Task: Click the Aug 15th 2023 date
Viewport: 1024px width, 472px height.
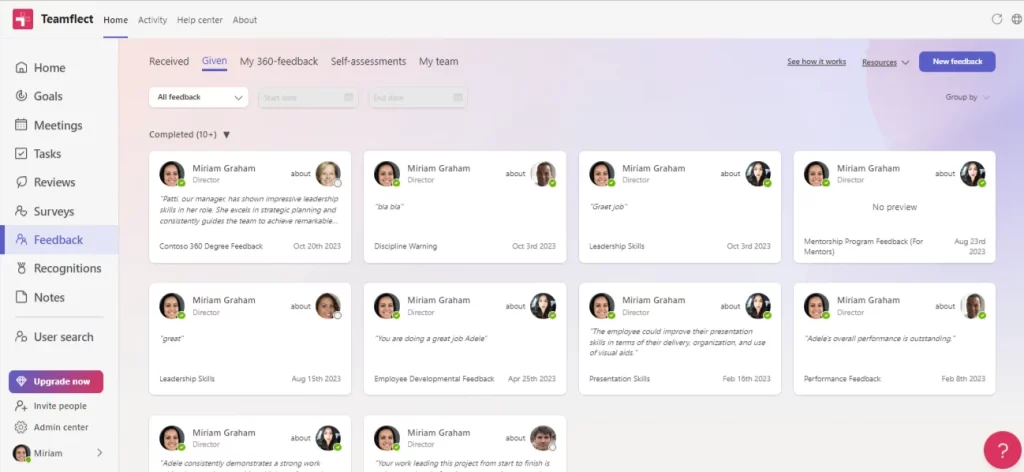Action: click(x=316, y=379)
